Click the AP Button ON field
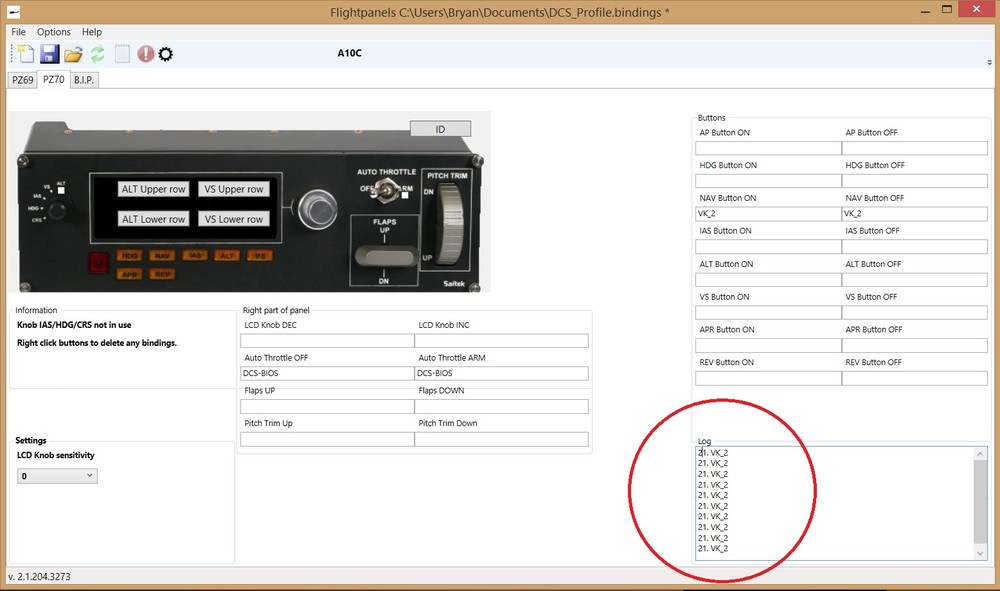Viewport: 1000px width, 591px height. coord(768,148)
